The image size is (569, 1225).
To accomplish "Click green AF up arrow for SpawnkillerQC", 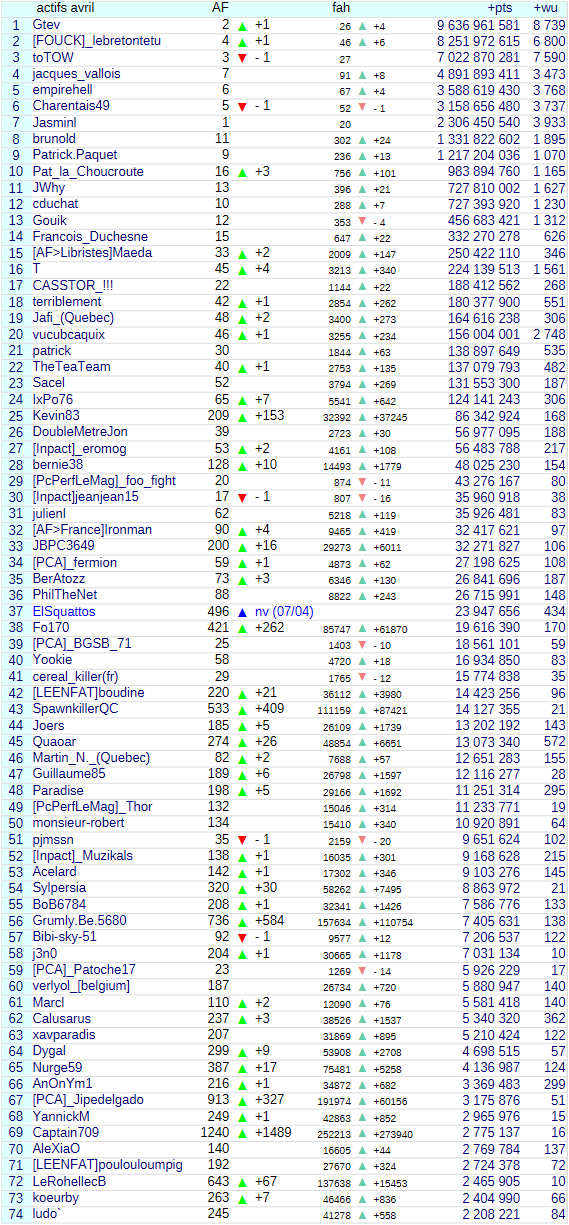I will (243, 709).
